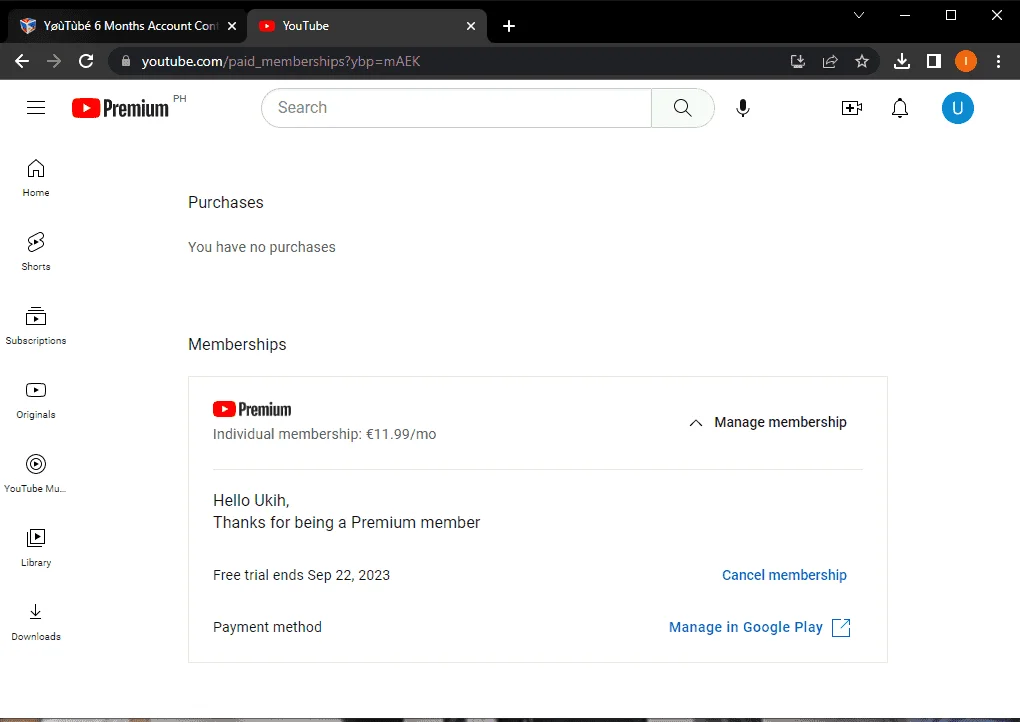Select the YouTube browser tab
1020x722 pixels.
click(368, 26)
